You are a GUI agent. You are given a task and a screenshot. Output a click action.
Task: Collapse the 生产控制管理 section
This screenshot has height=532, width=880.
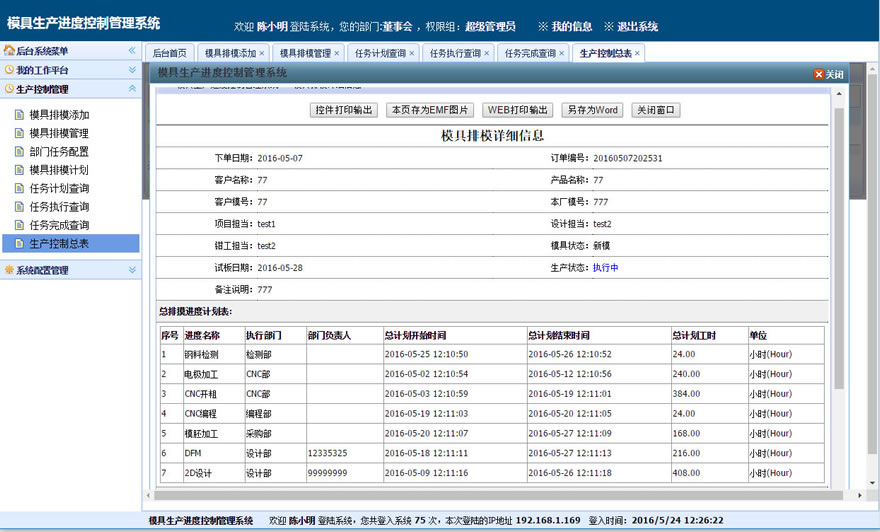pos(132,89)
